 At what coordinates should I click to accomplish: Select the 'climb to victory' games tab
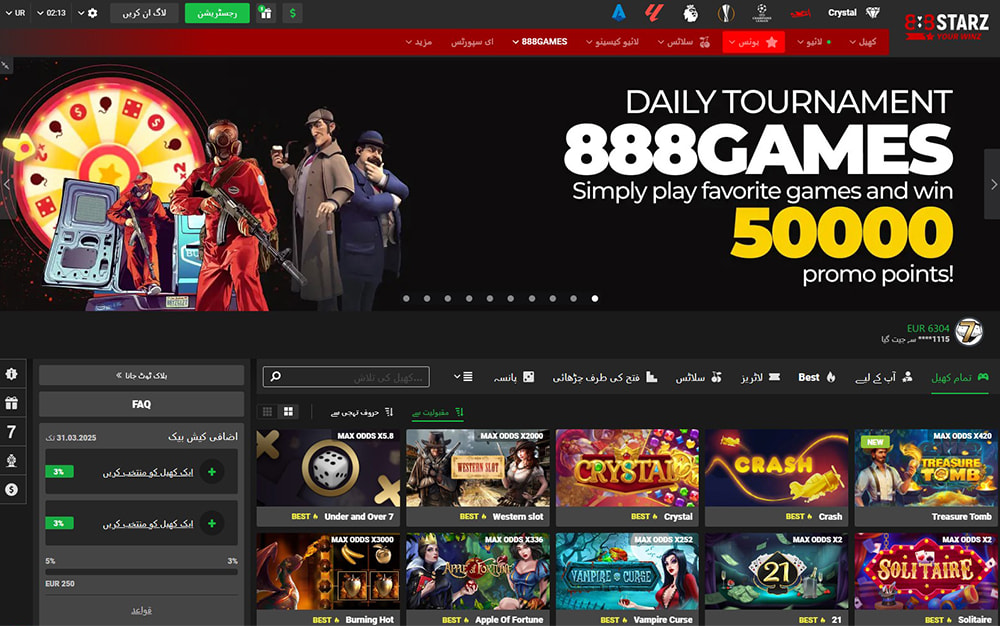click(605, 377)
